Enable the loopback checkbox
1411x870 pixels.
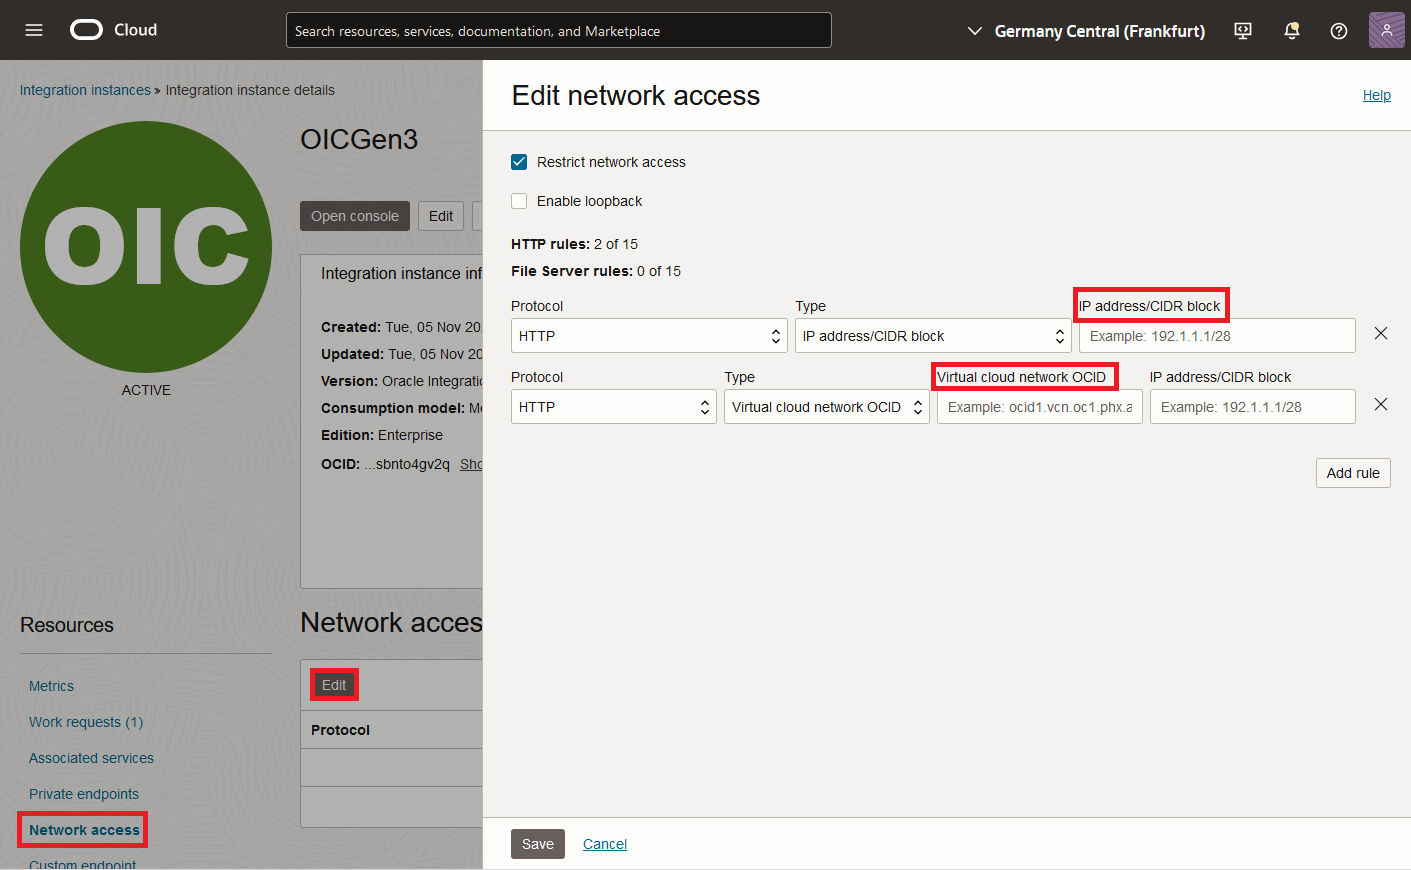tap(519, 200)
